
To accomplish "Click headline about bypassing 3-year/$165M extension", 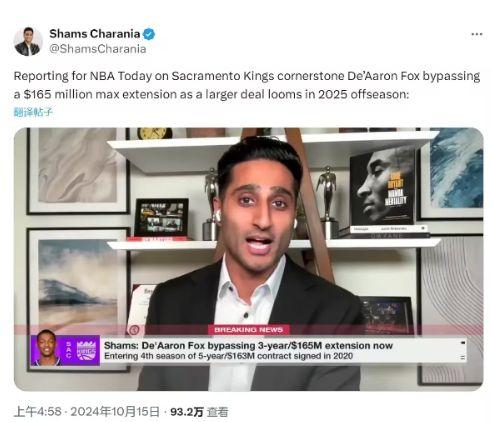I will tap(249, 345).
